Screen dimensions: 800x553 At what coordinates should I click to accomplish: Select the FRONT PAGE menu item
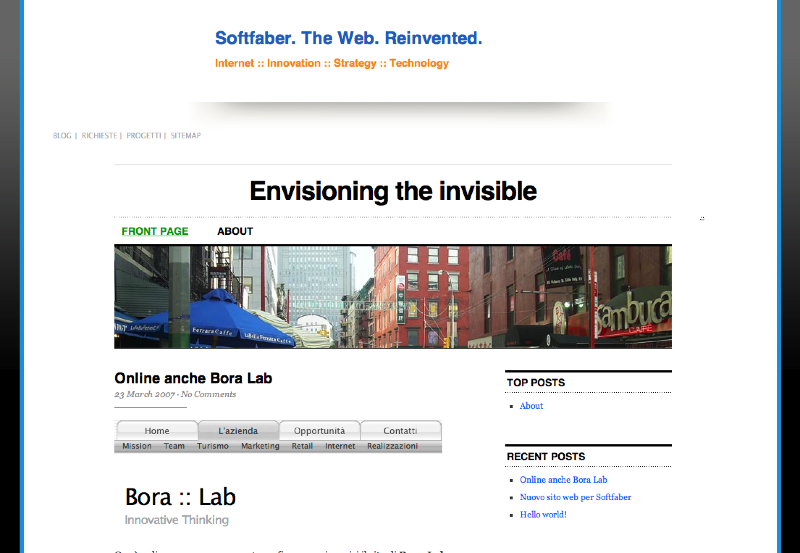pos(155,231)
